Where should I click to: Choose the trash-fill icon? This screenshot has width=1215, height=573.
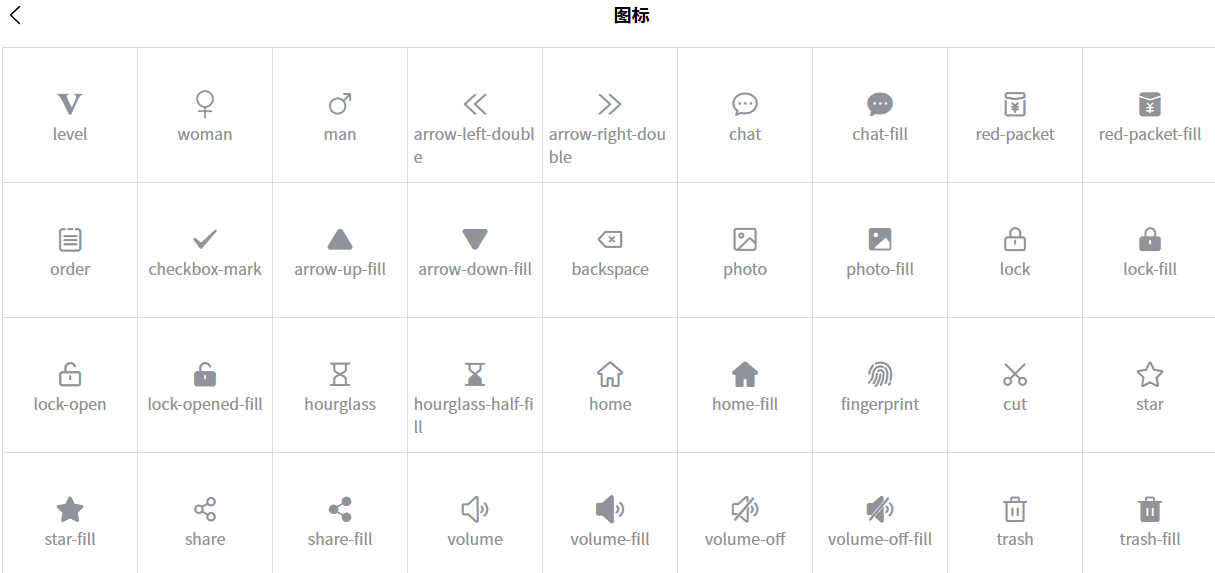pos(1150,509)
